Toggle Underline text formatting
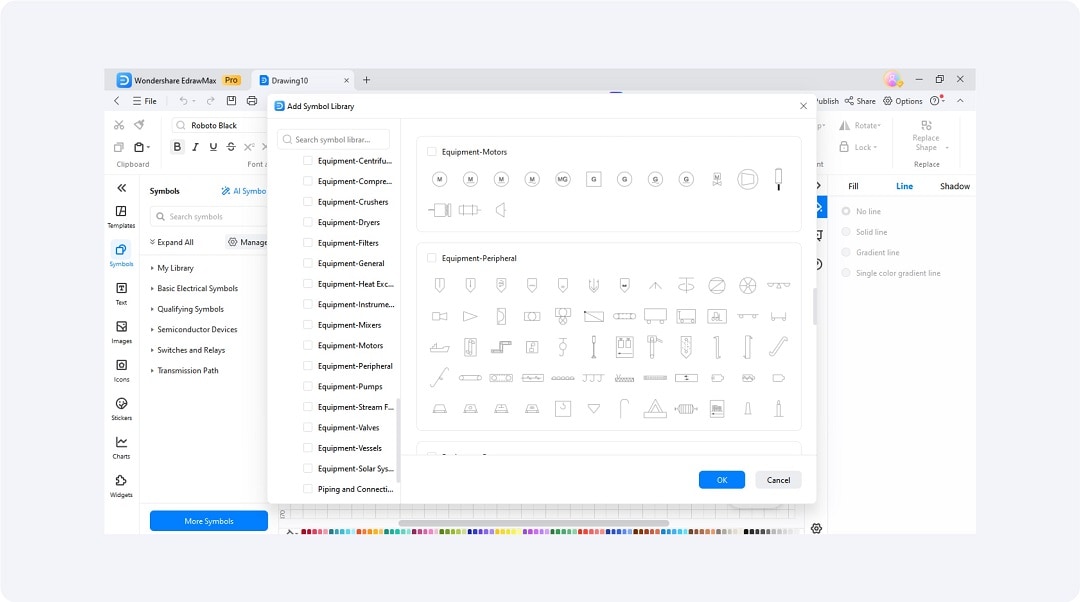 [x=214, y=147]
